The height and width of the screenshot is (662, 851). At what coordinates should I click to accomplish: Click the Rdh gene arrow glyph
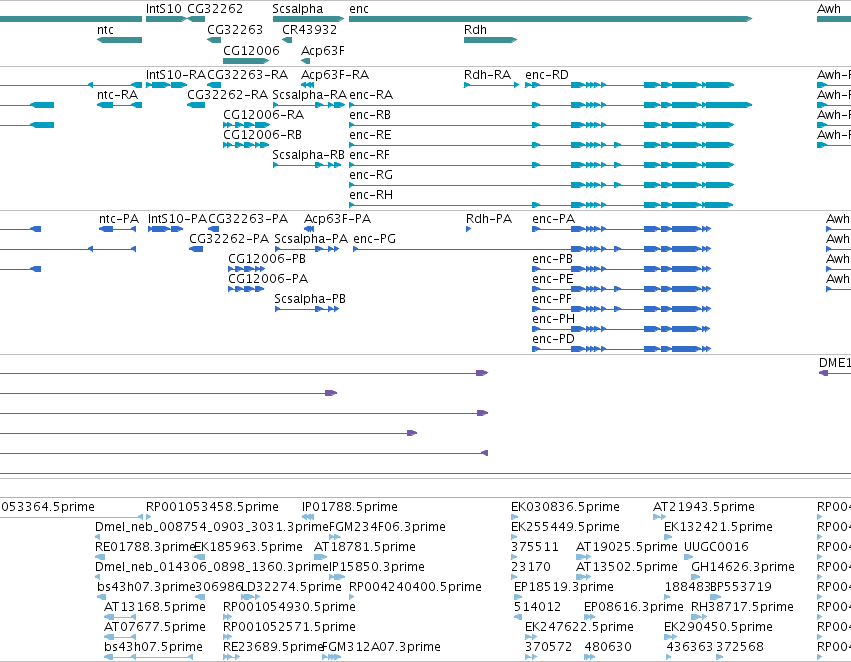coord(490,40)
